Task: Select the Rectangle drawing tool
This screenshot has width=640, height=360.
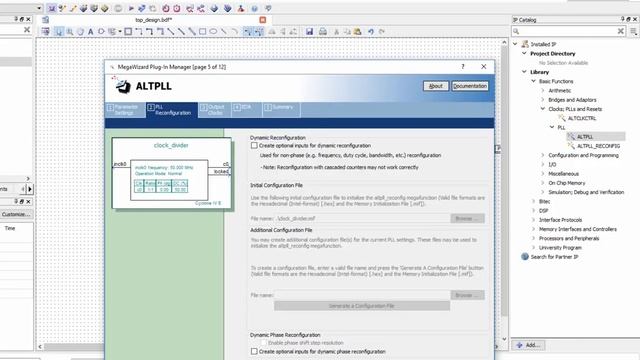Action: click(202, 31)
